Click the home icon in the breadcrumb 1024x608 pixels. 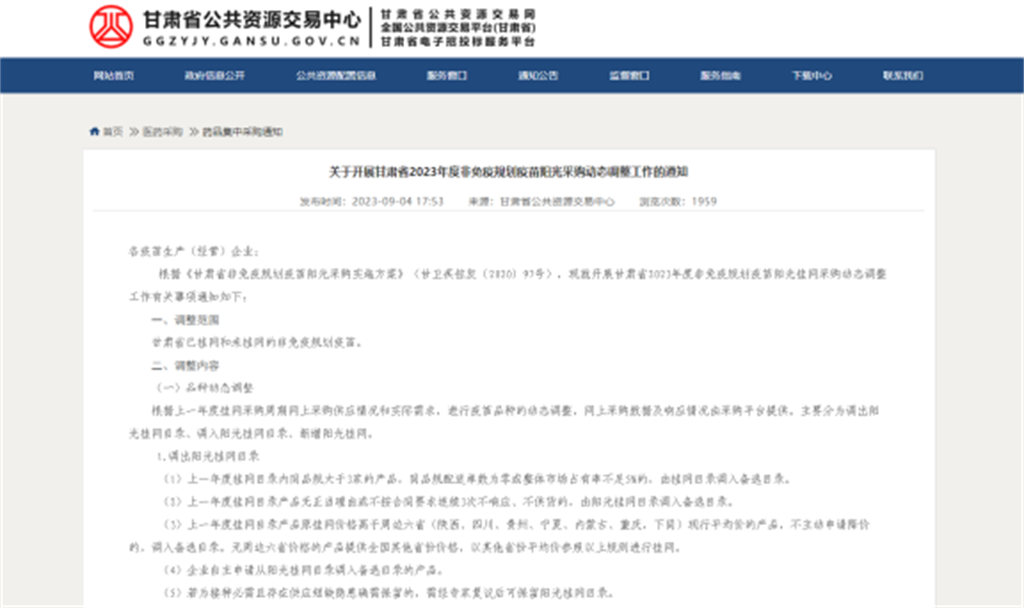[95, 131]
